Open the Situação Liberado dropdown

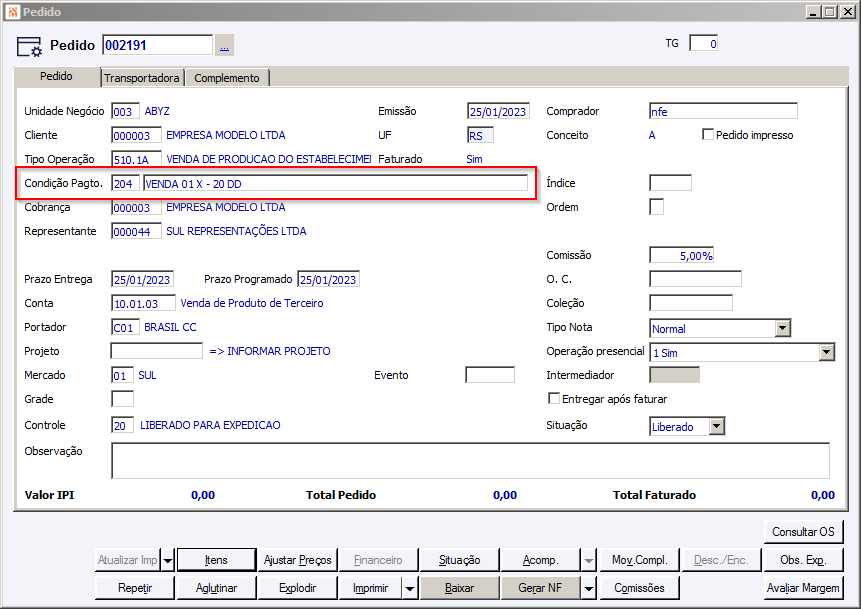716,426
